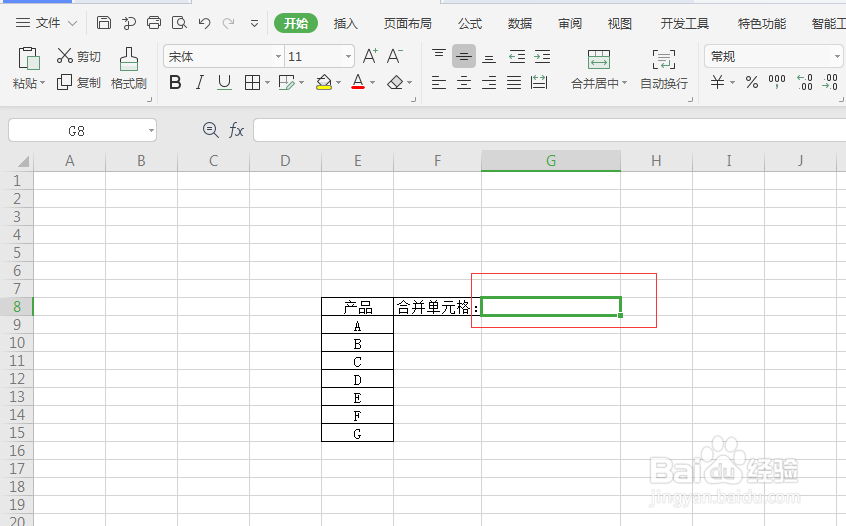Switch to the 开发工具 tab
Screen dimensions: 846x526
tap(685, 23)
